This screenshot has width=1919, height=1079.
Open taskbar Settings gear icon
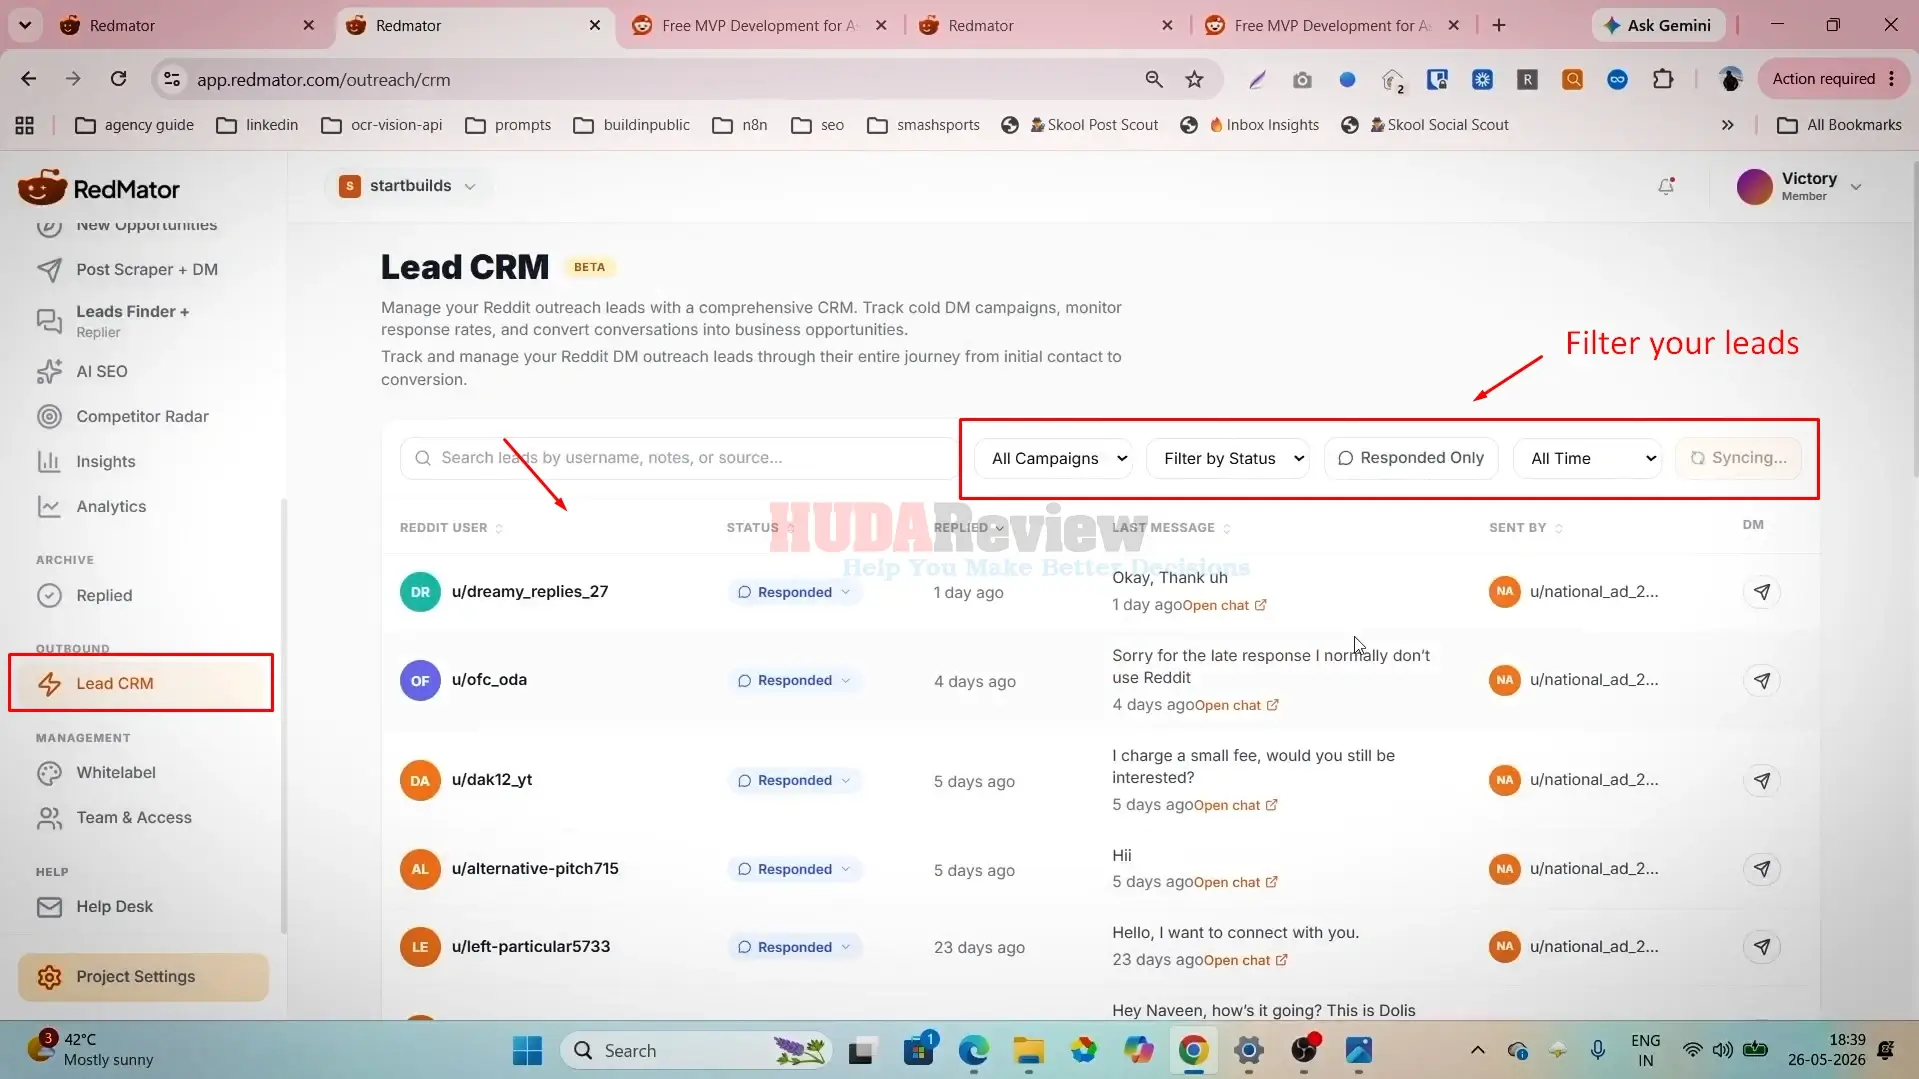tap(1249, 1051)
